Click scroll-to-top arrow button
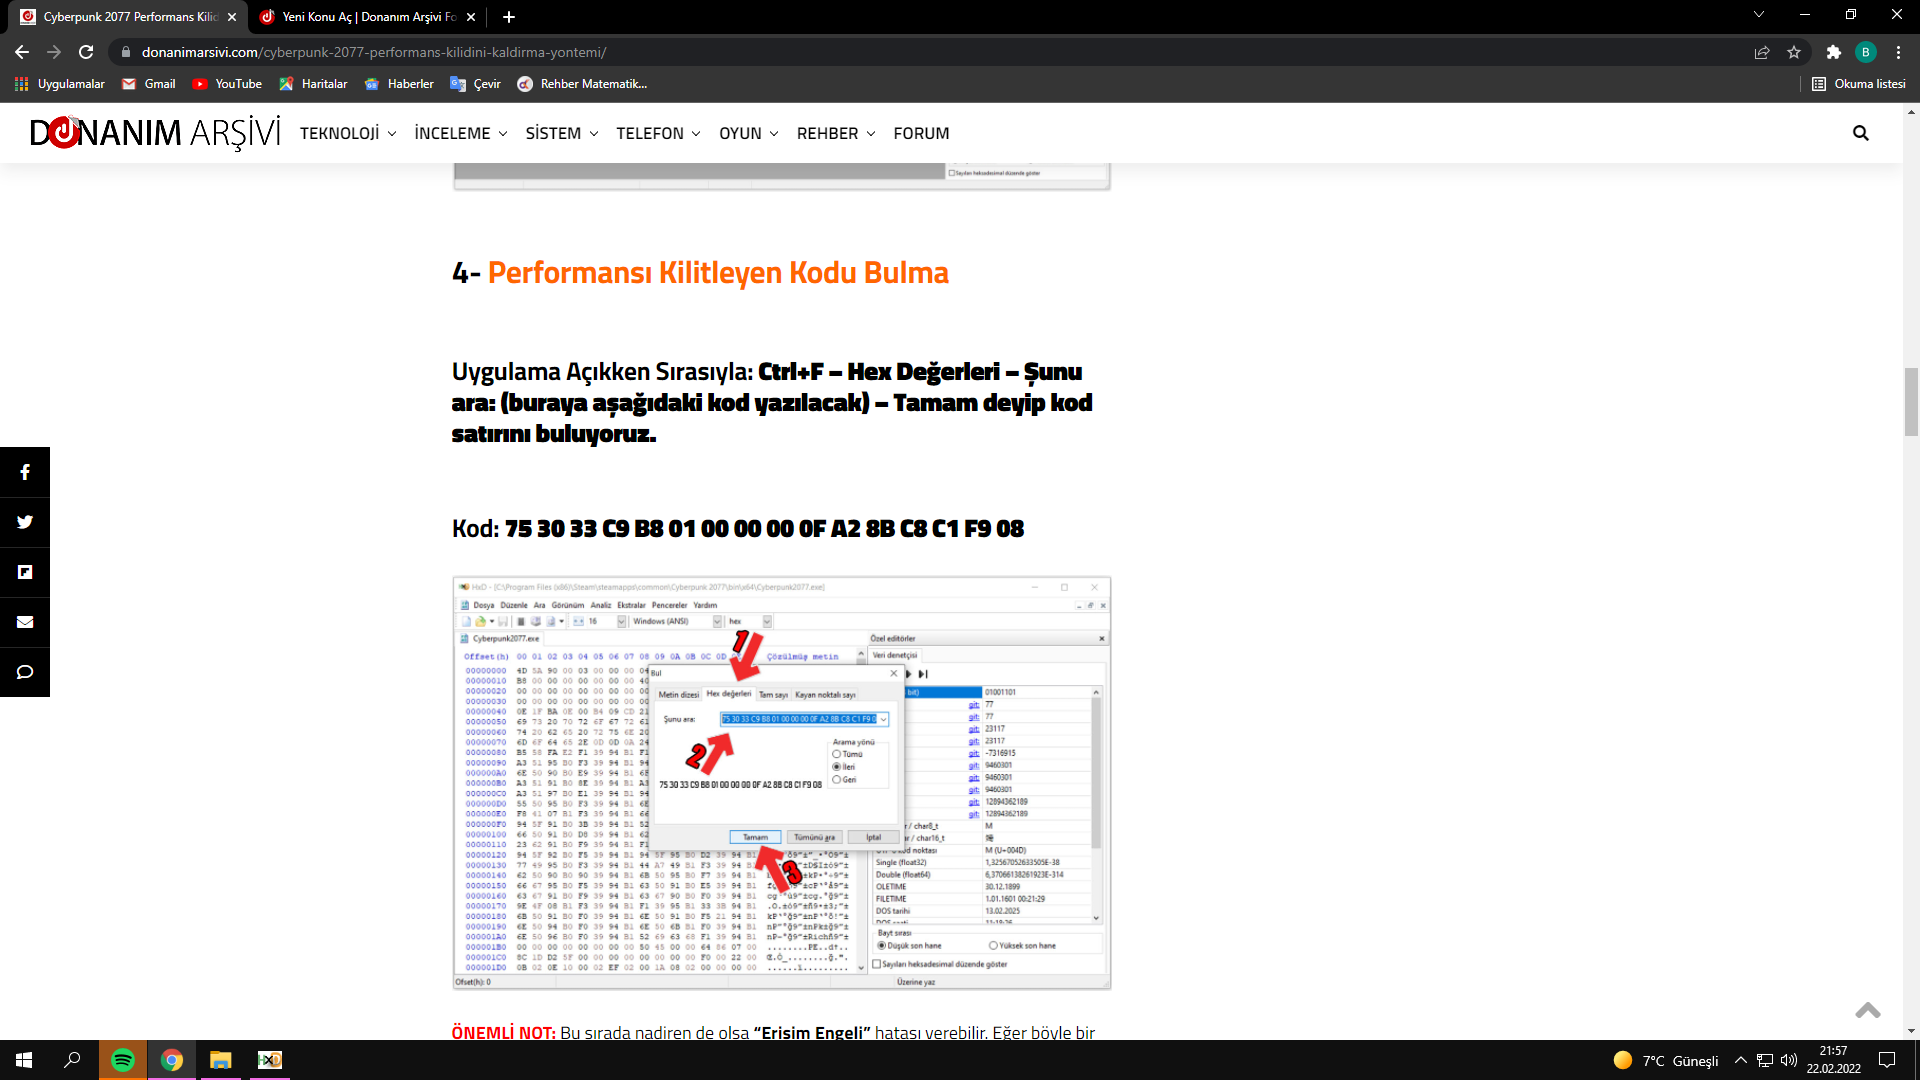The image size is (1920, 1080). (1867, 1010)
